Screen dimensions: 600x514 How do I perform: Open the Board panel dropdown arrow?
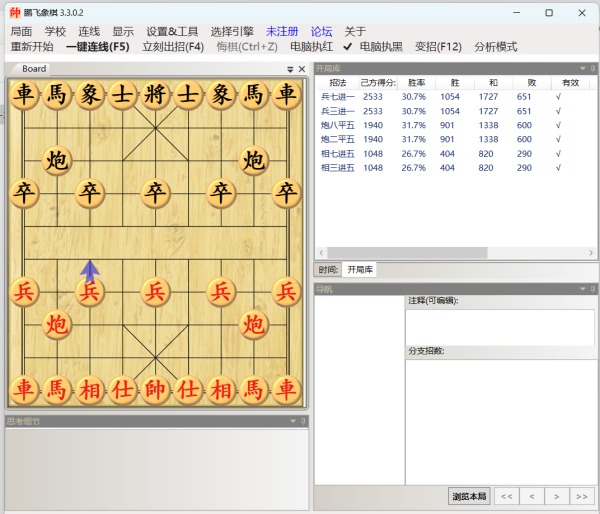coord(290,69)
